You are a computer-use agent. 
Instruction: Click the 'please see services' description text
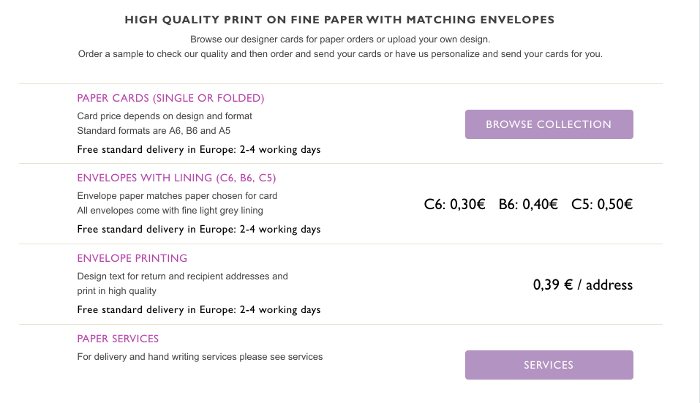[200, 357]
